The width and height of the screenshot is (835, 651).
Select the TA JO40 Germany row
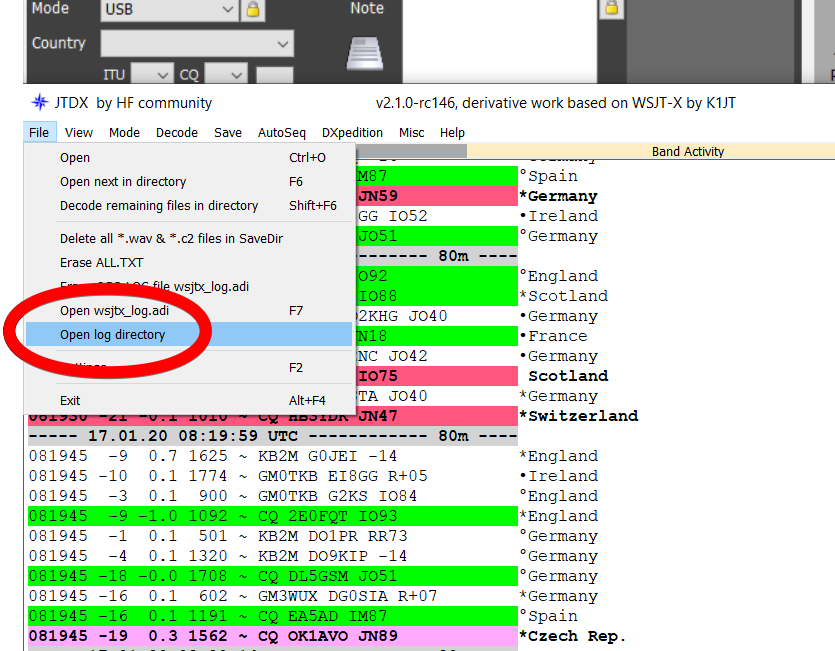click(x=437, y=396)
